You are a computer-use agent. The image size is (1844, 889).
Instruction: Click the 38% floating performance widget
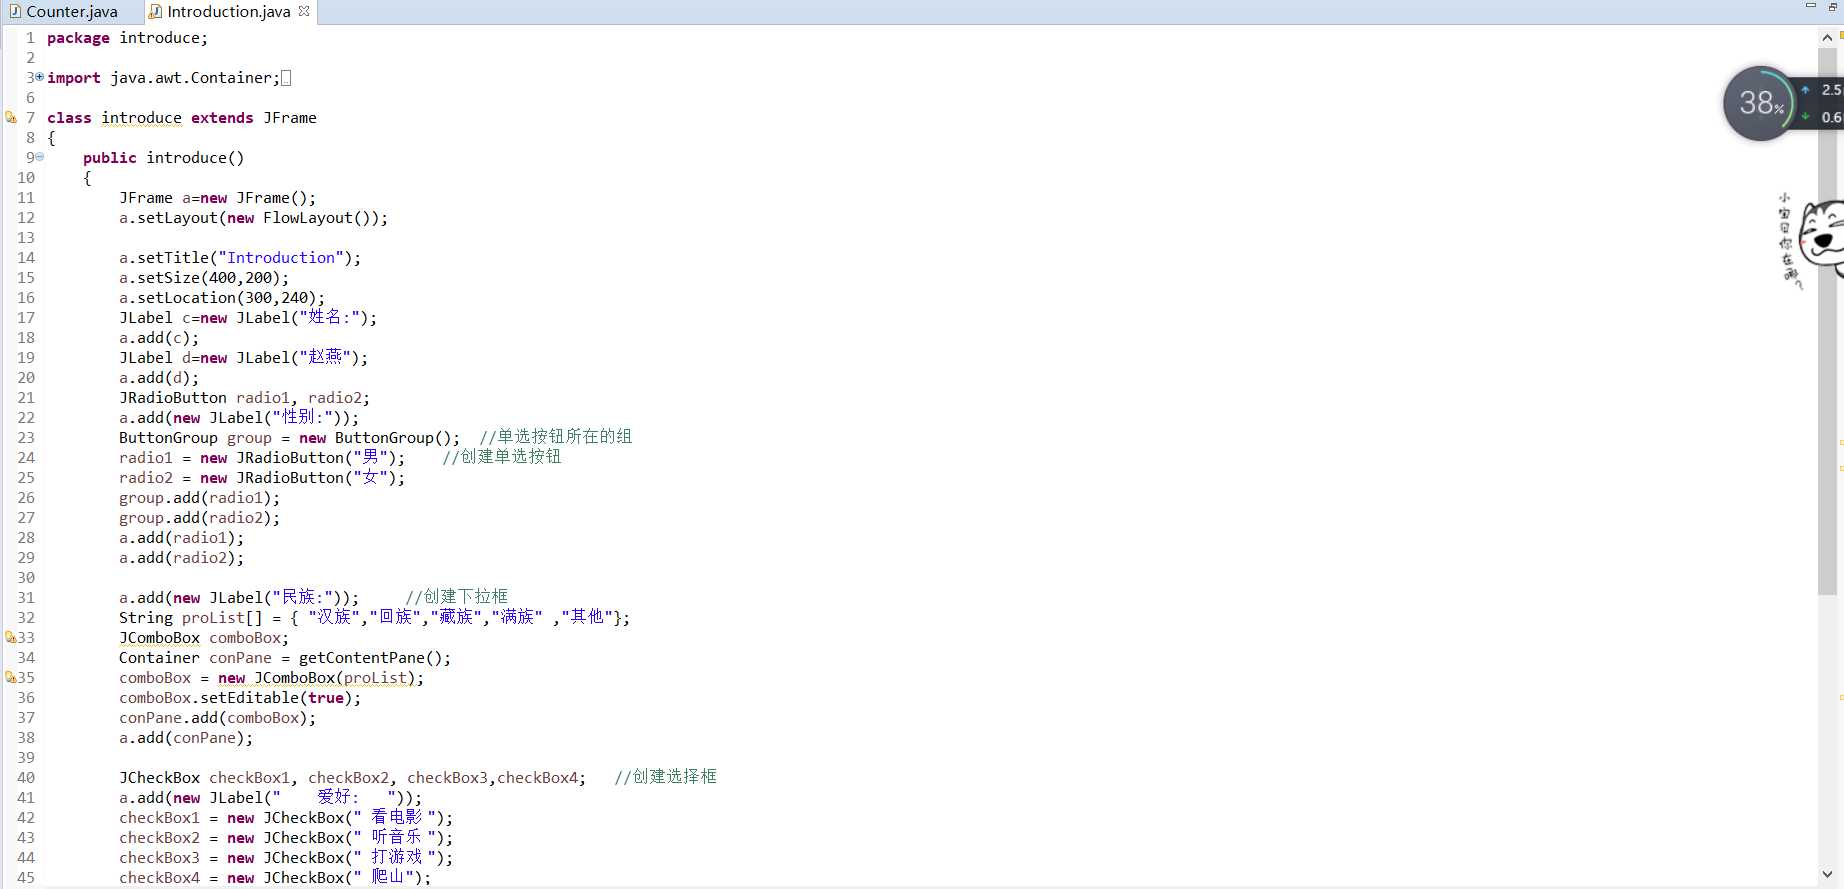coord(1761,103)
